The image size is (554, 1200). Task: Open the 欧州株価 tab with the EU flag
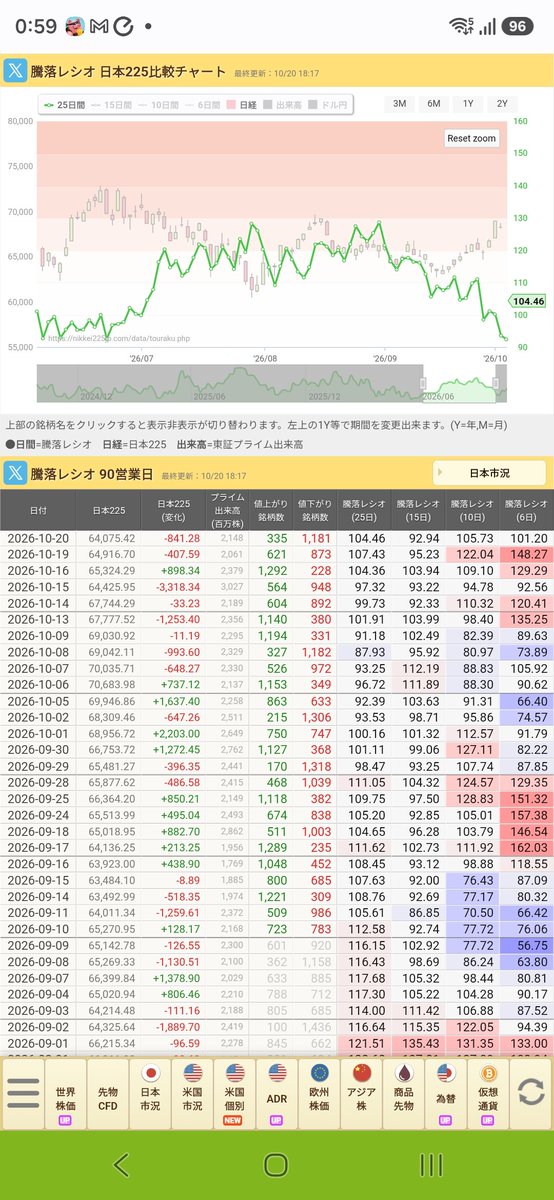click(x=320, y=1094)
